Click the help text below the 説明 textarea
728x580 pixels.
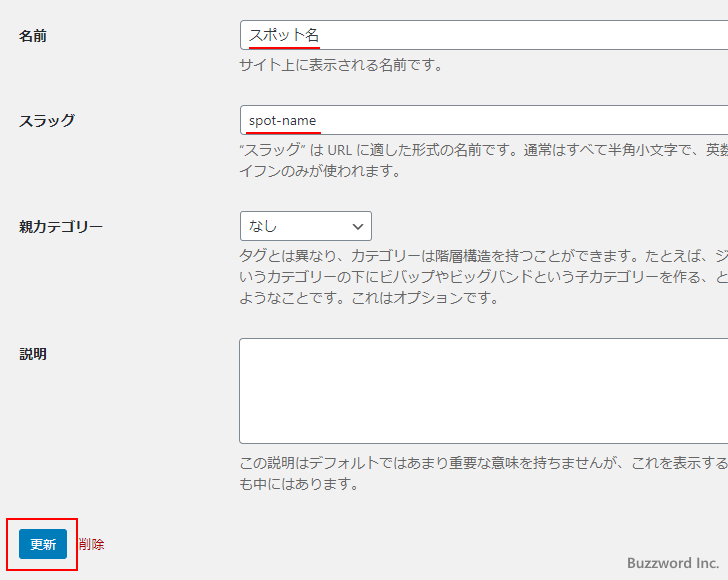[480, 473]
